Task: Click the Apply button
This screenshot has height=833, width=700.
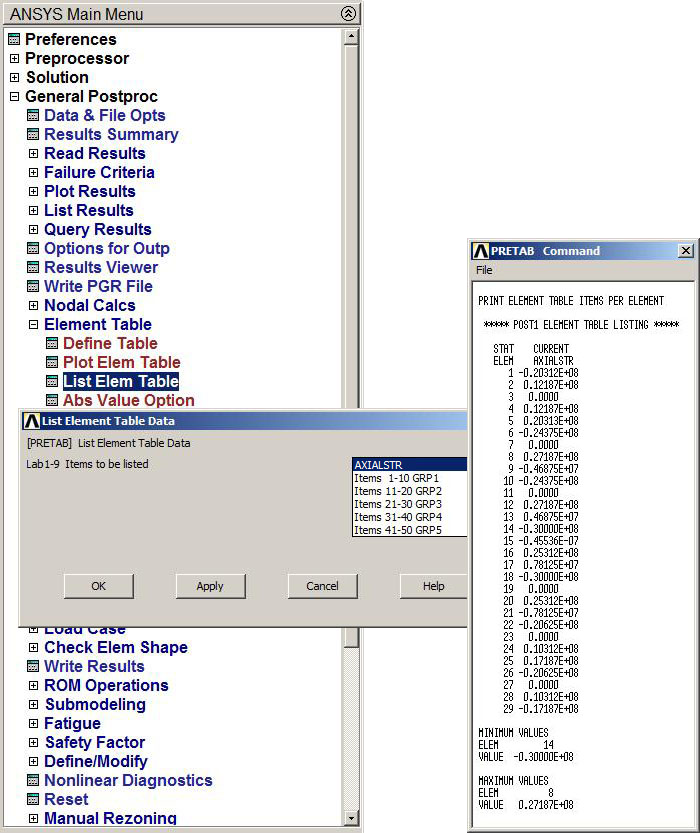Action: point(210,586)
